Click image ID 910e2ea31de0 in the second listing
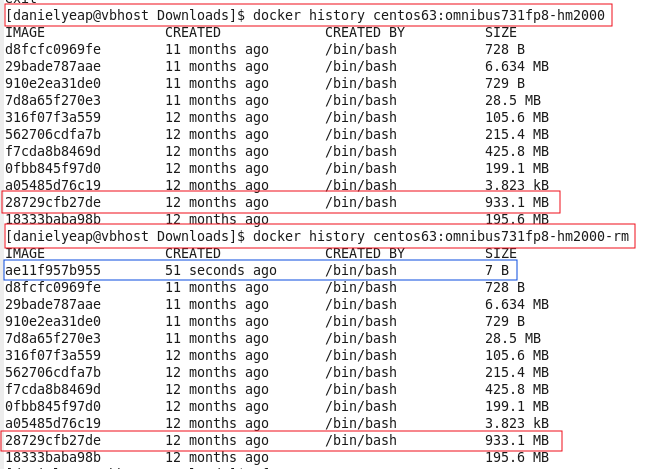Screen dimensions: 666x469 53,321
